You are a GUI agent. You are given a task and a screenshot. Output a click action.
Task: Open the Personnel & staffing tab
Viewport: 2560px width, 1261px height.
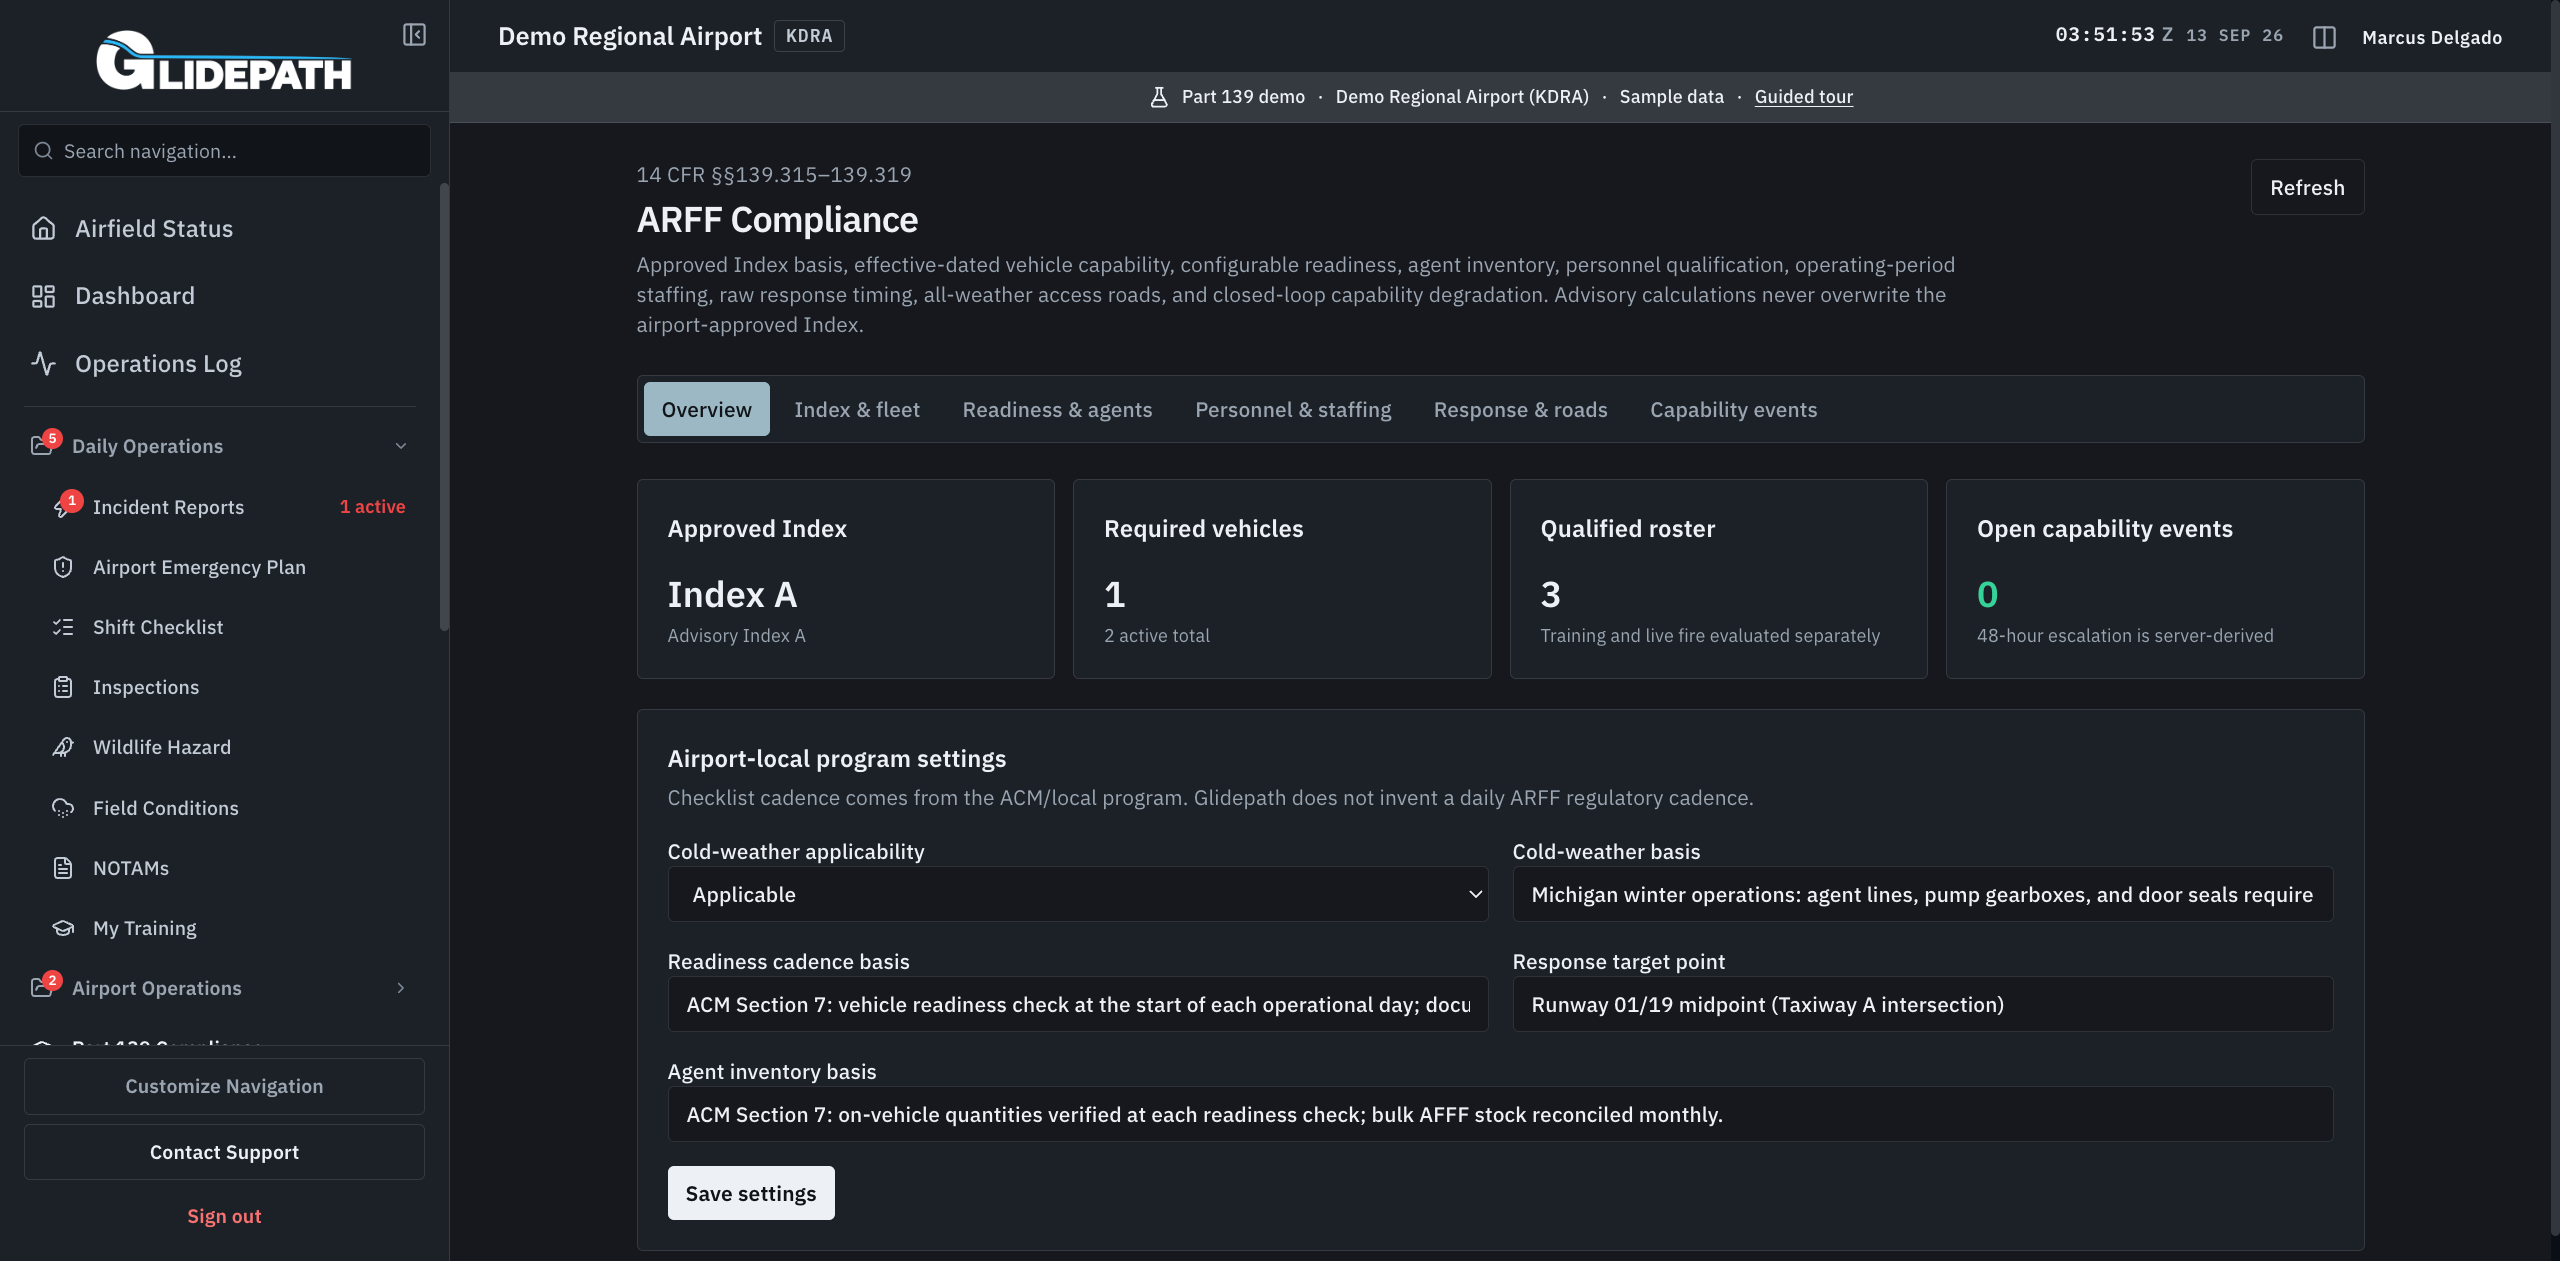click(x=1293, y=409)
